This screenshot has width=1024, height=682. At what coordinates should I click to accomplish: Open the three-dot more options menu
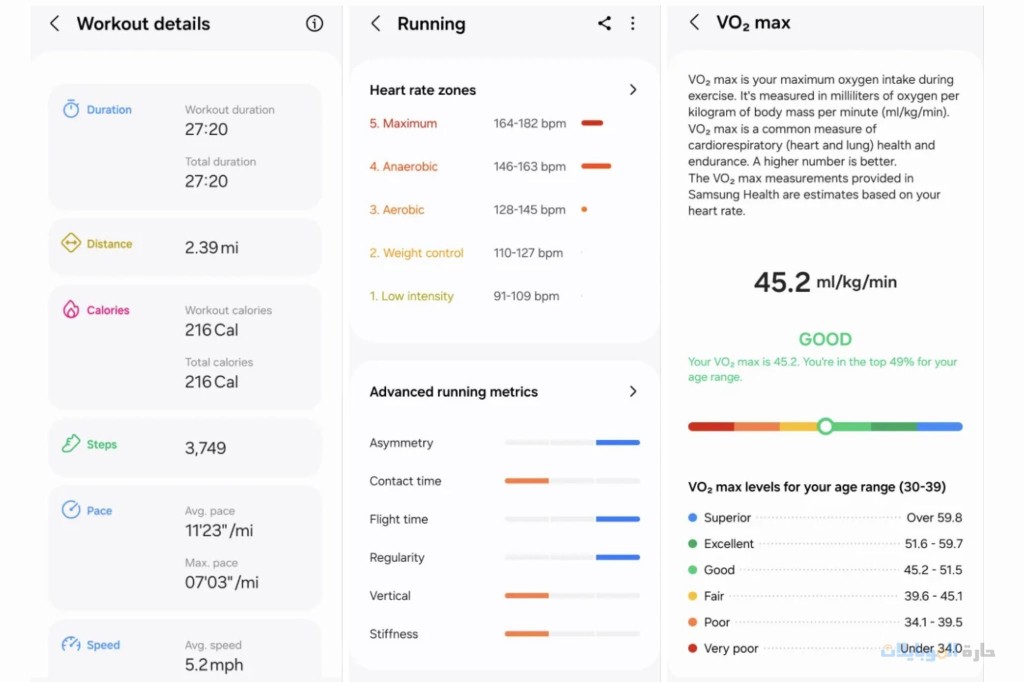633,24
